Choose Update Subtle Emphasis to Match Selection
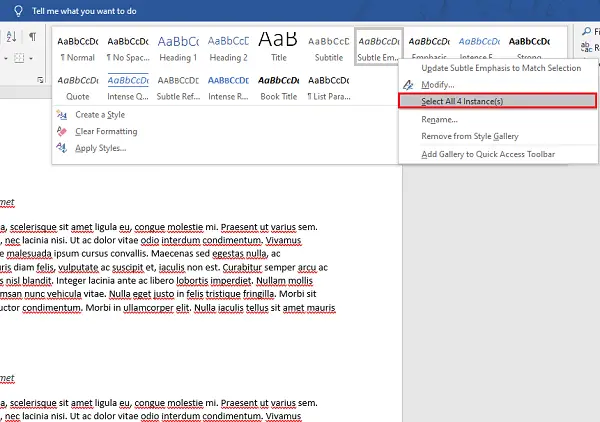 [x=501, y=68]
